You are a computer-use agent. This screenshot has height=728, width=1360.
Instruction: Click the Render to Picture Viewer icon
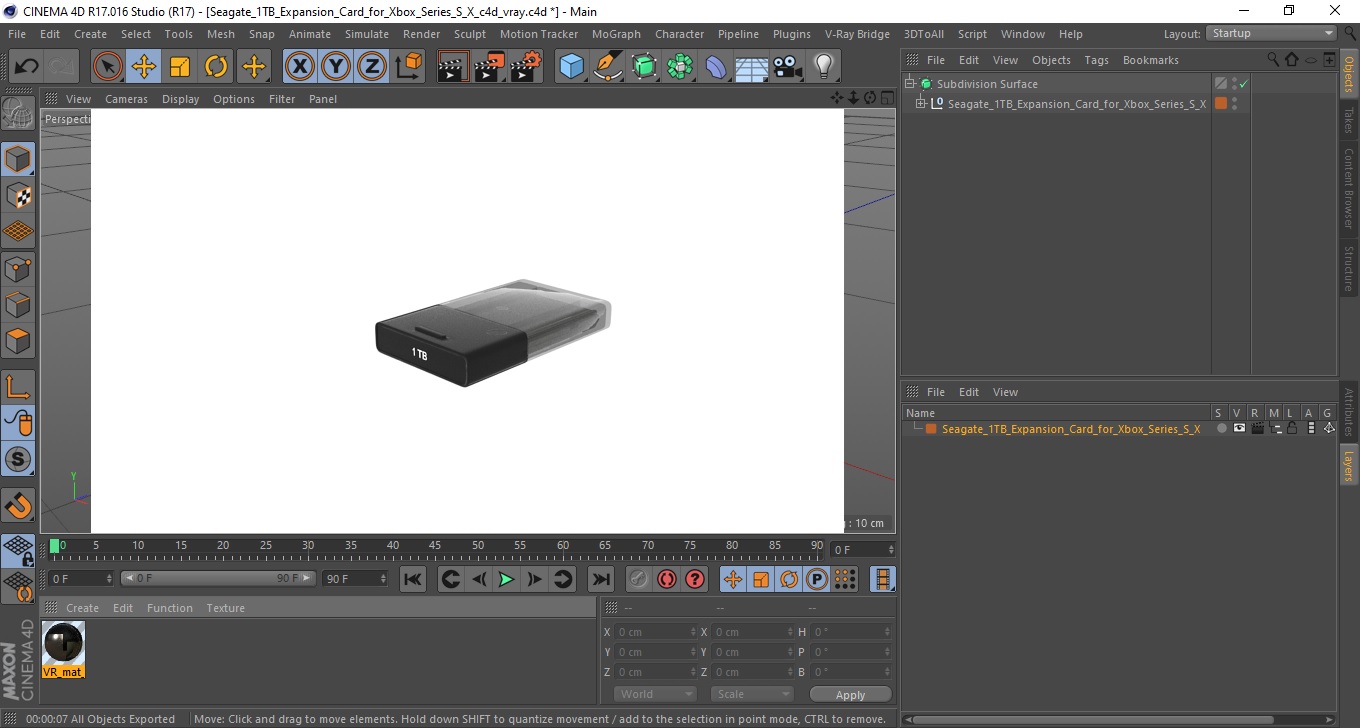489,67
